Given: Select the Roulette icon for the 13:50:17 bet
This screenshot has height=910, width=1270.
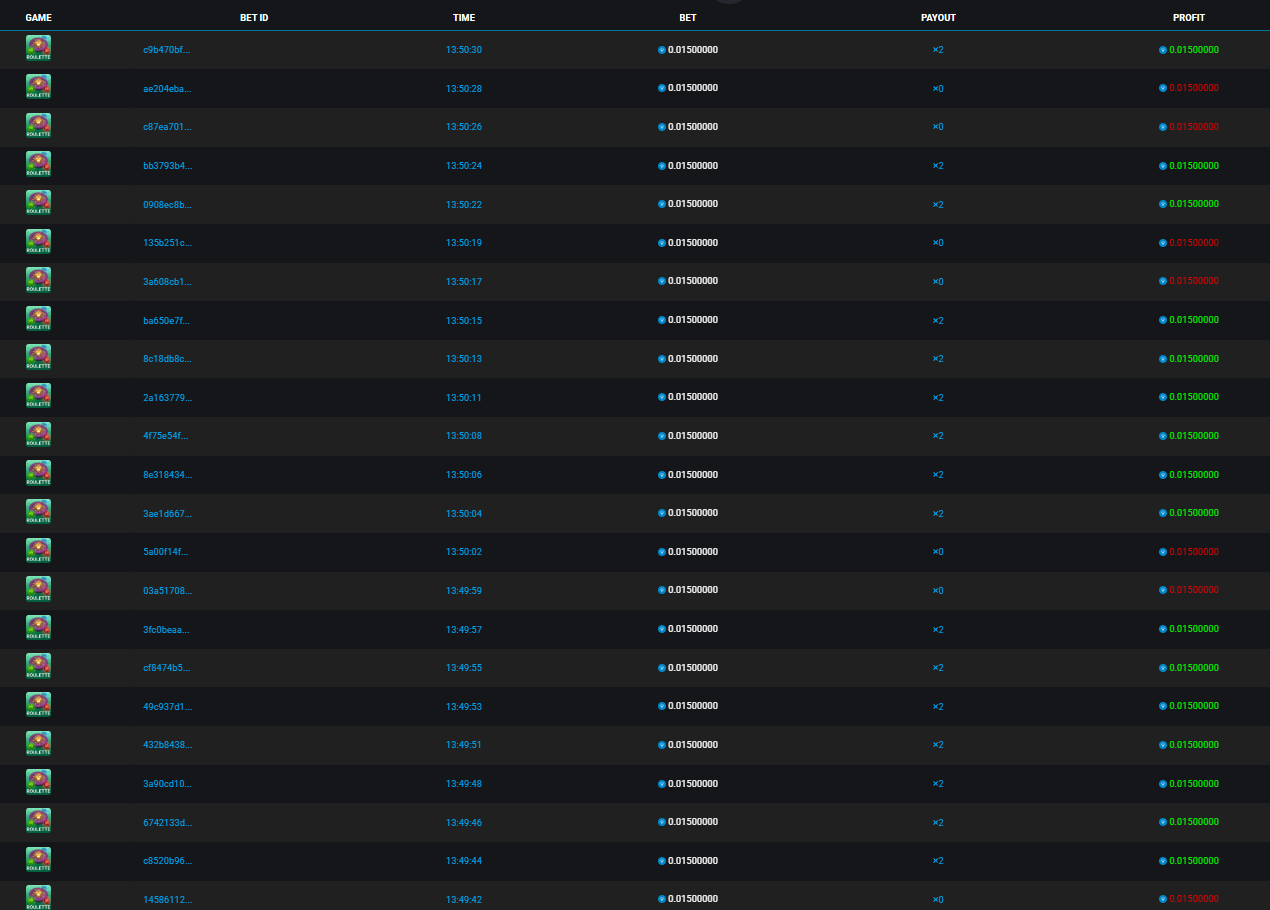Looking at the screenshot, I should point(38,281).
